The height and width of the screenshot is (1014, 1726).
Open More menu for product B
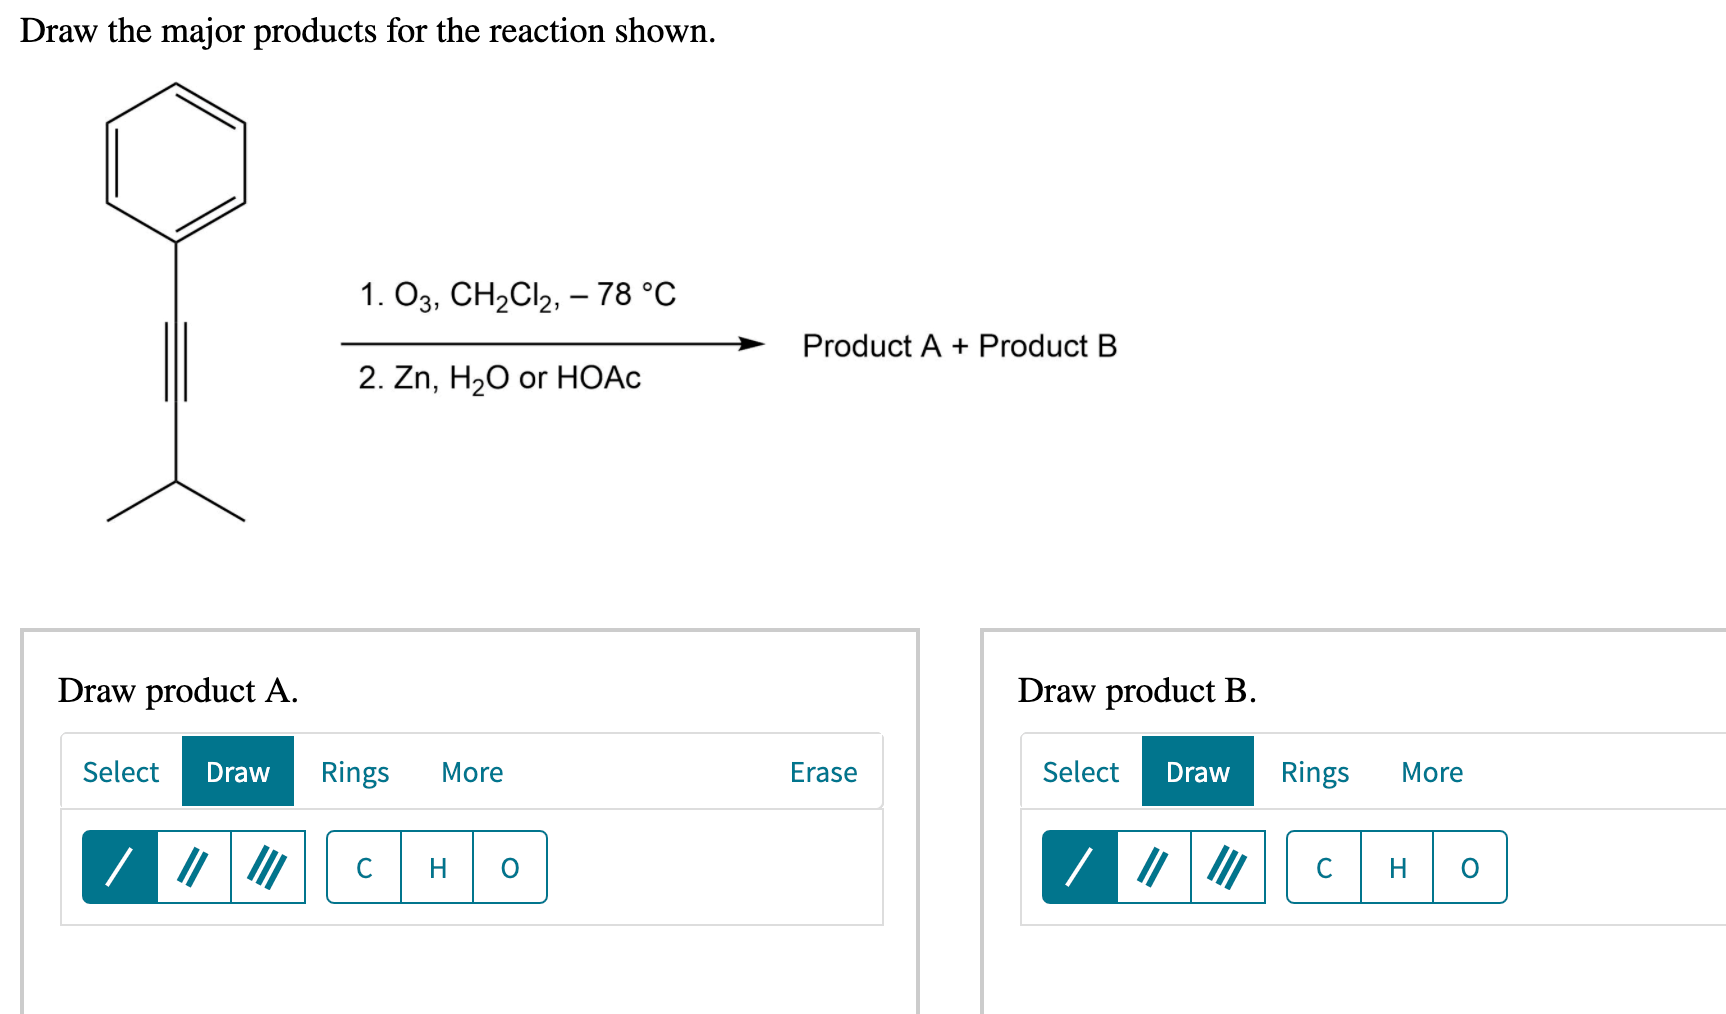[x=1432, y=772]
